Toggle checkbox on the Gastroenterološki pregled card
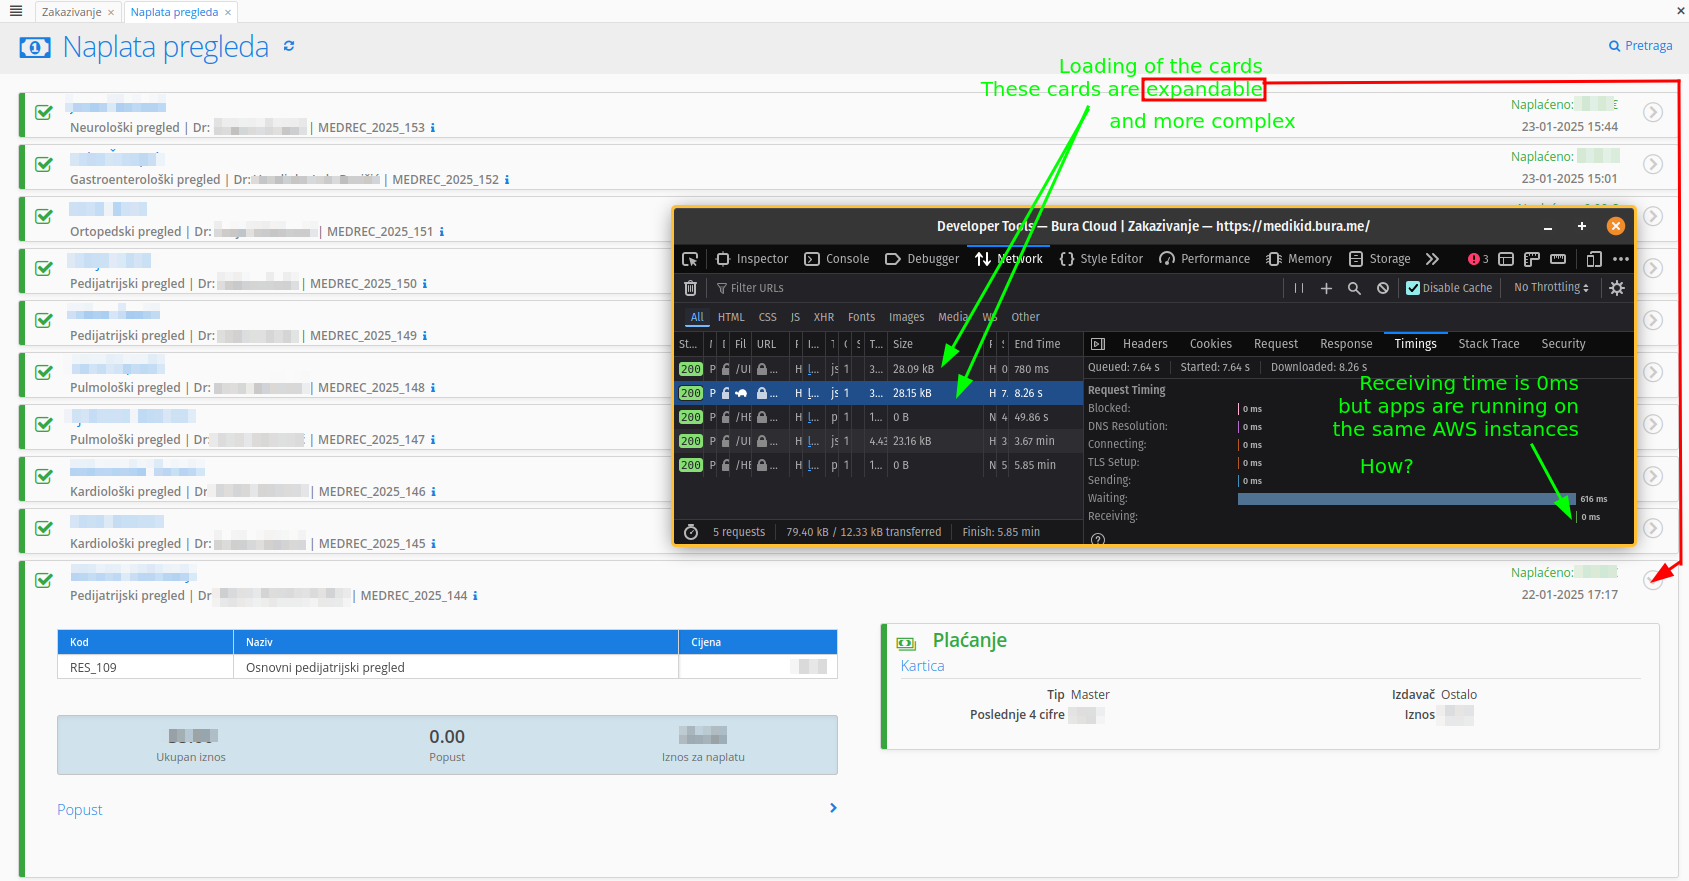 [x=44, y=165]
